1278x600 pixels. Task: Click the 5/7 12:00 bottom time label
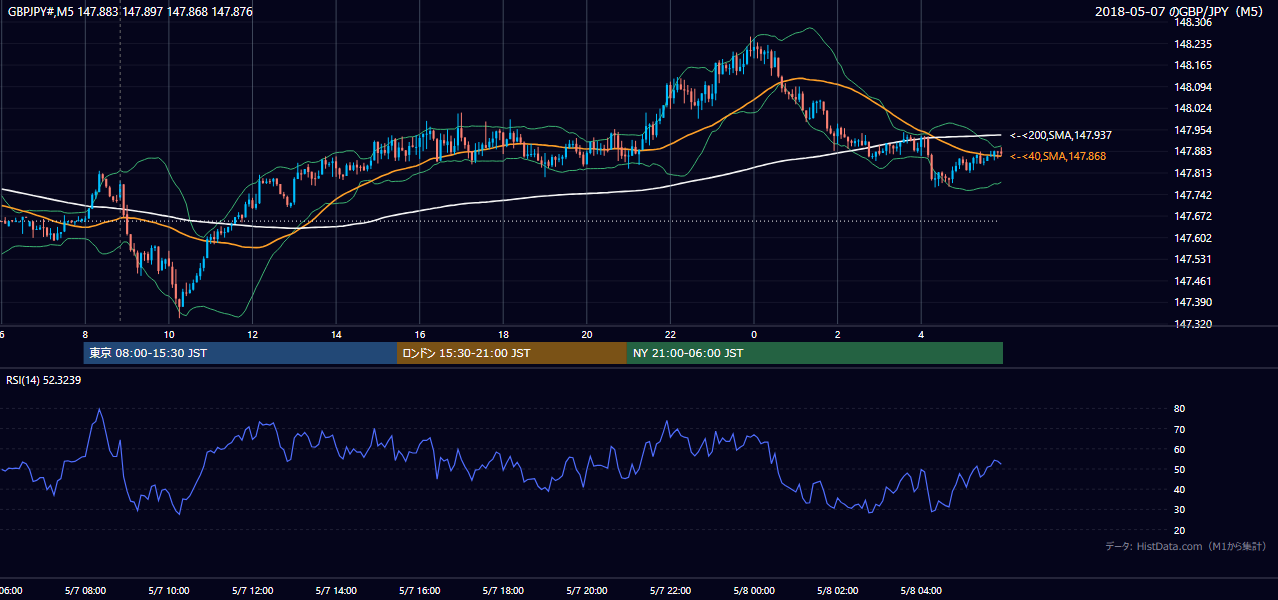(x=252, y=591)
